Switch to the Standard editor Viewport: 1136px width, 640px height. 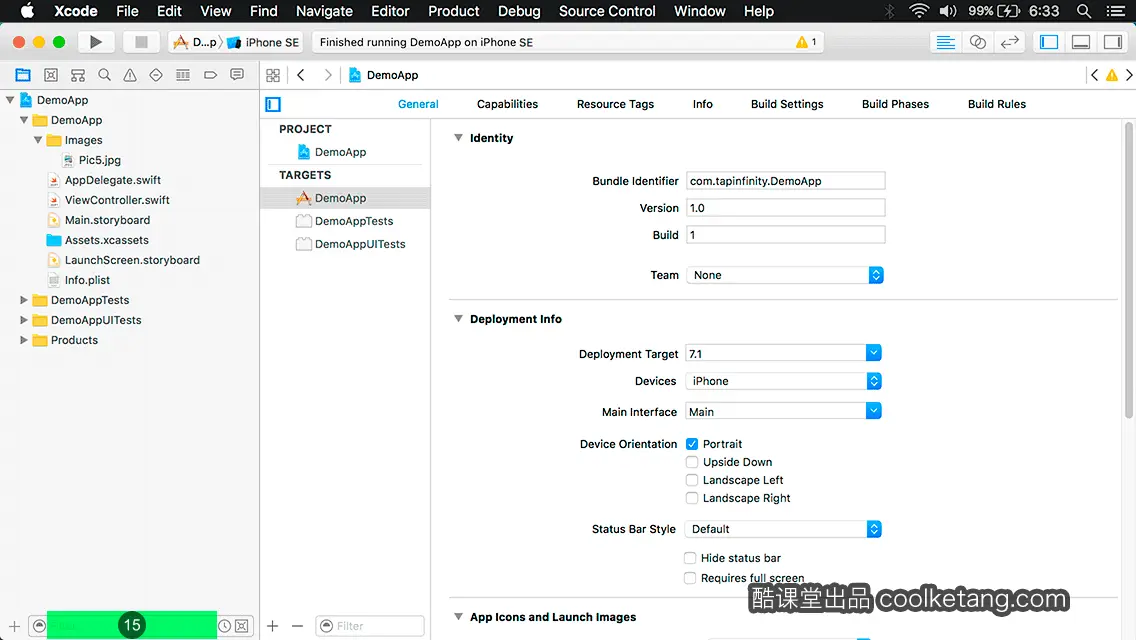[945, 42]
